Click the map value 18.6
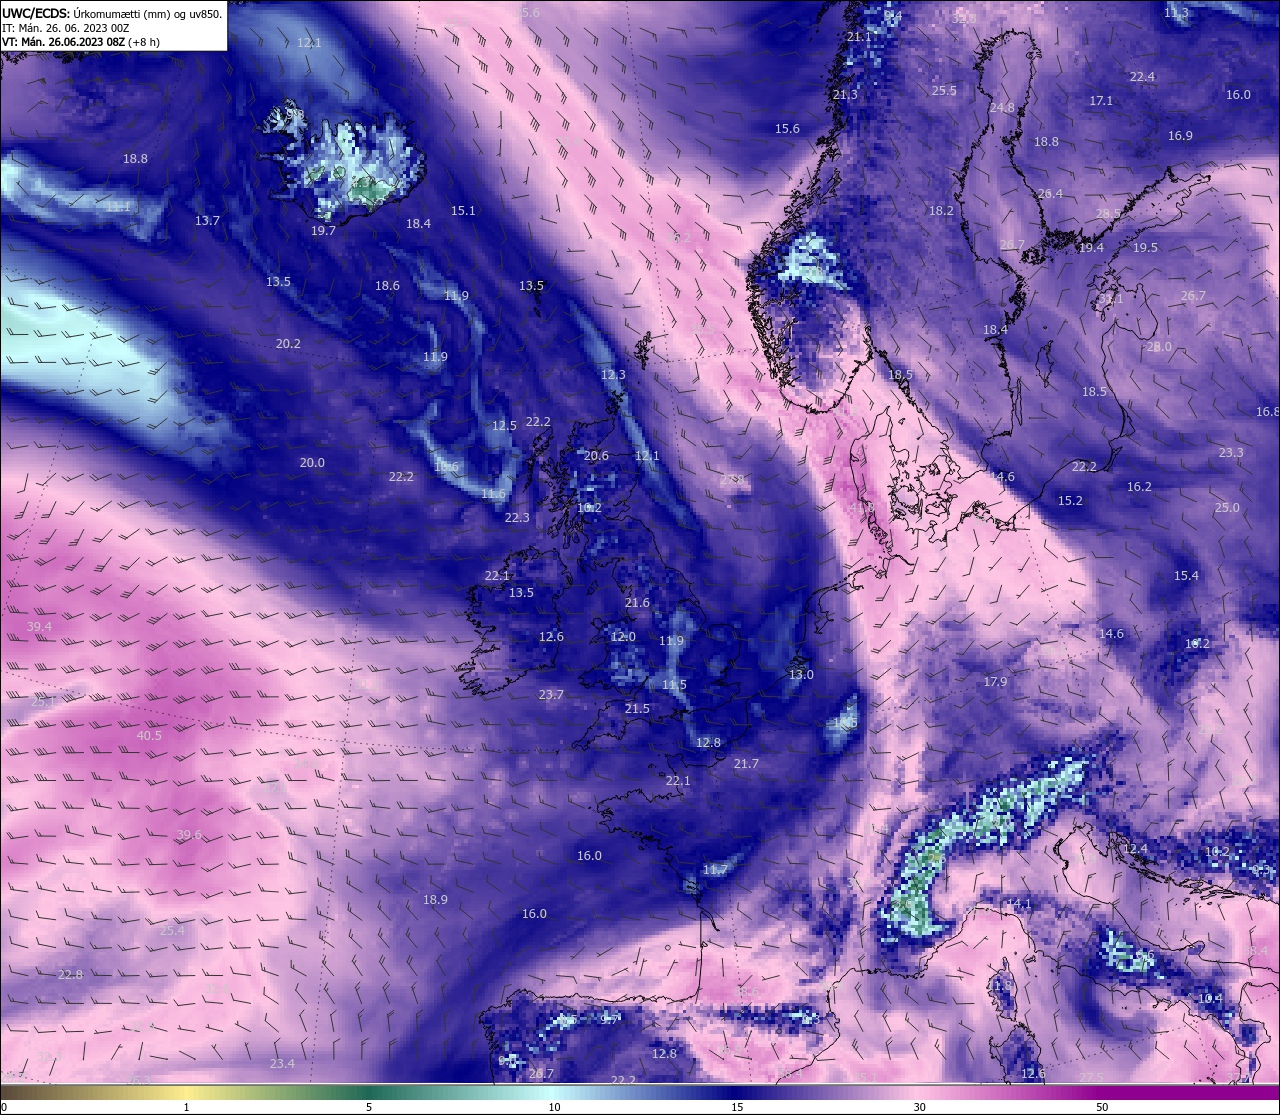Screen dimensions: 1280x1115 (387, 285)
